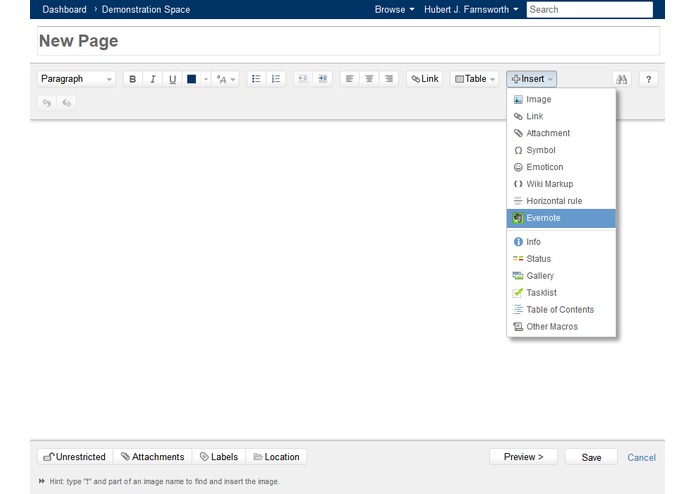This screenshot has width=695, height=494.
Task: Open the Labels button
Action: 219,457
